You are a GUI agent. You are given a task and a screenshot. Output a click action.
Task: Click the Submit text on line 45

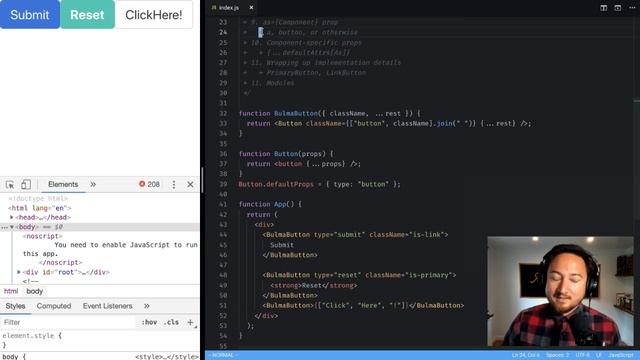click(x=282, y=245)
